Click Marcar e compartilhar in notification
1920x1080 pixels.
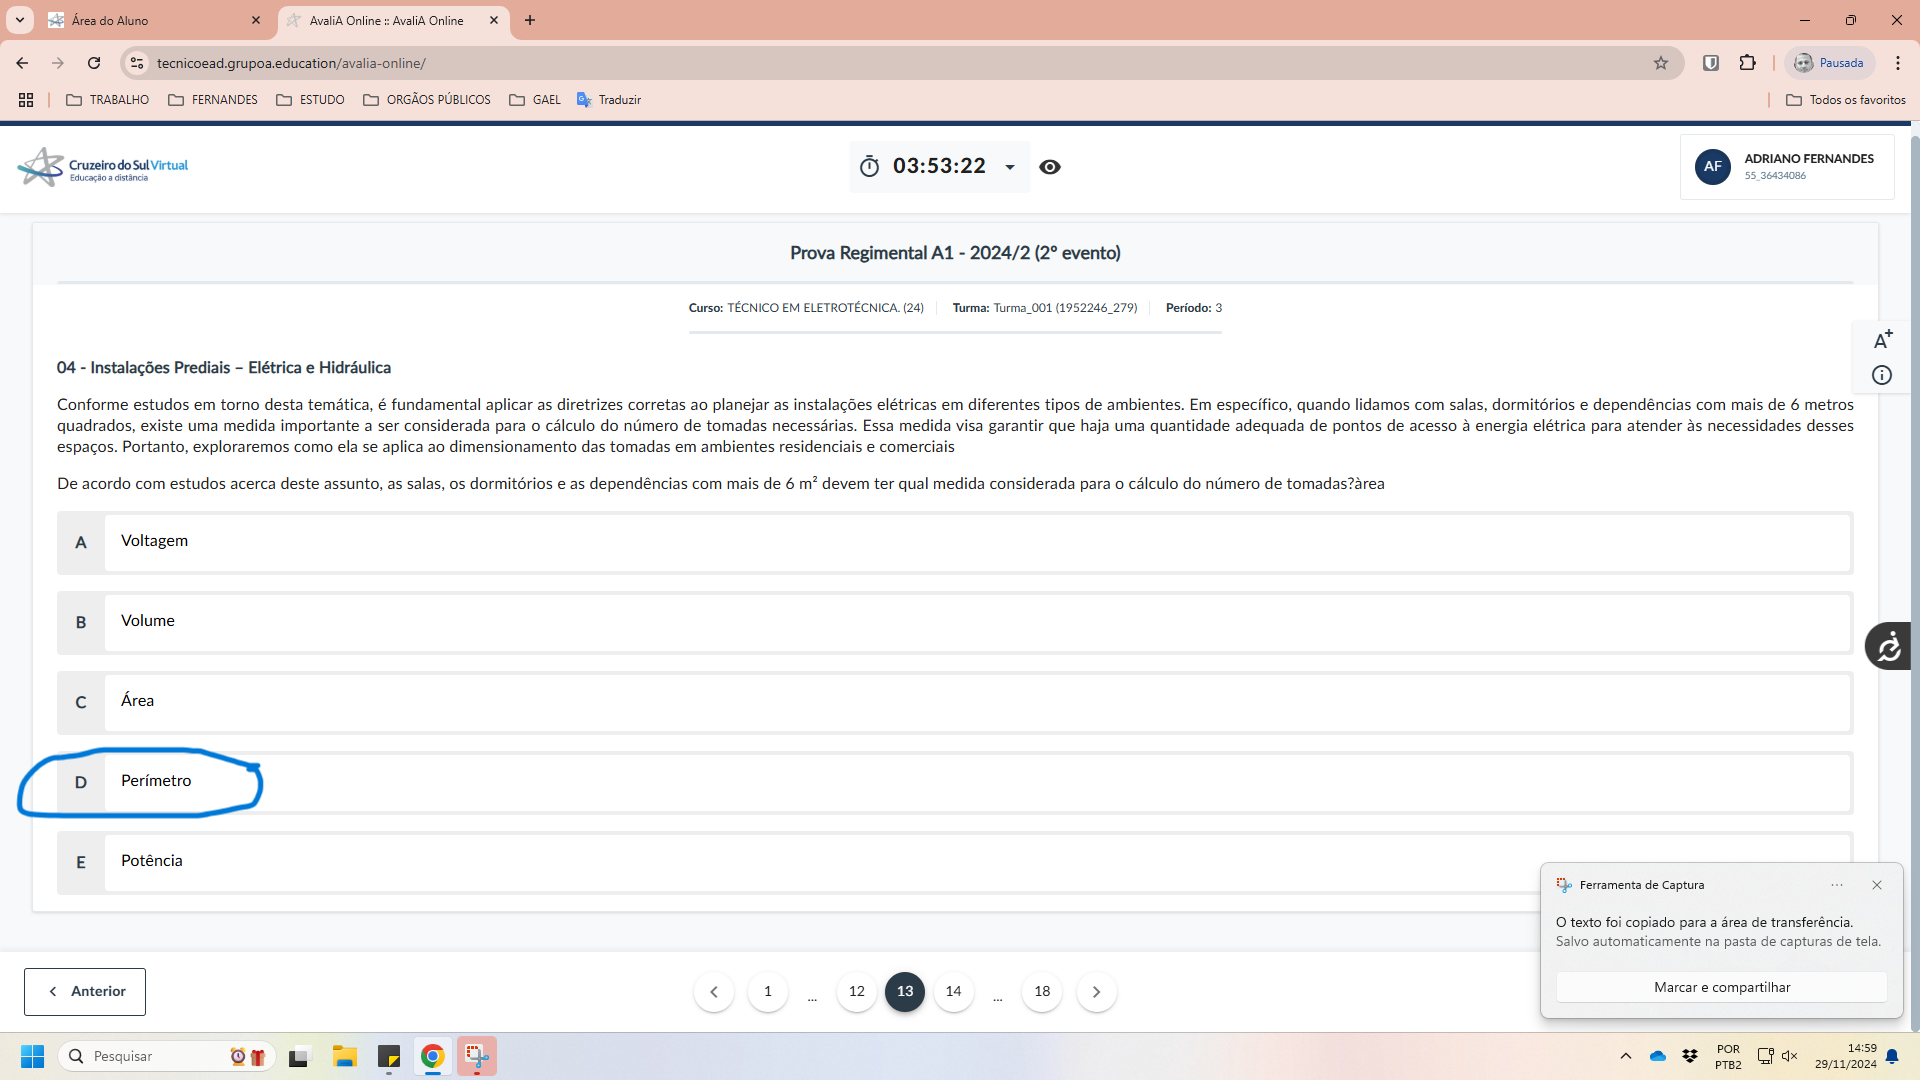[1721, 987]
